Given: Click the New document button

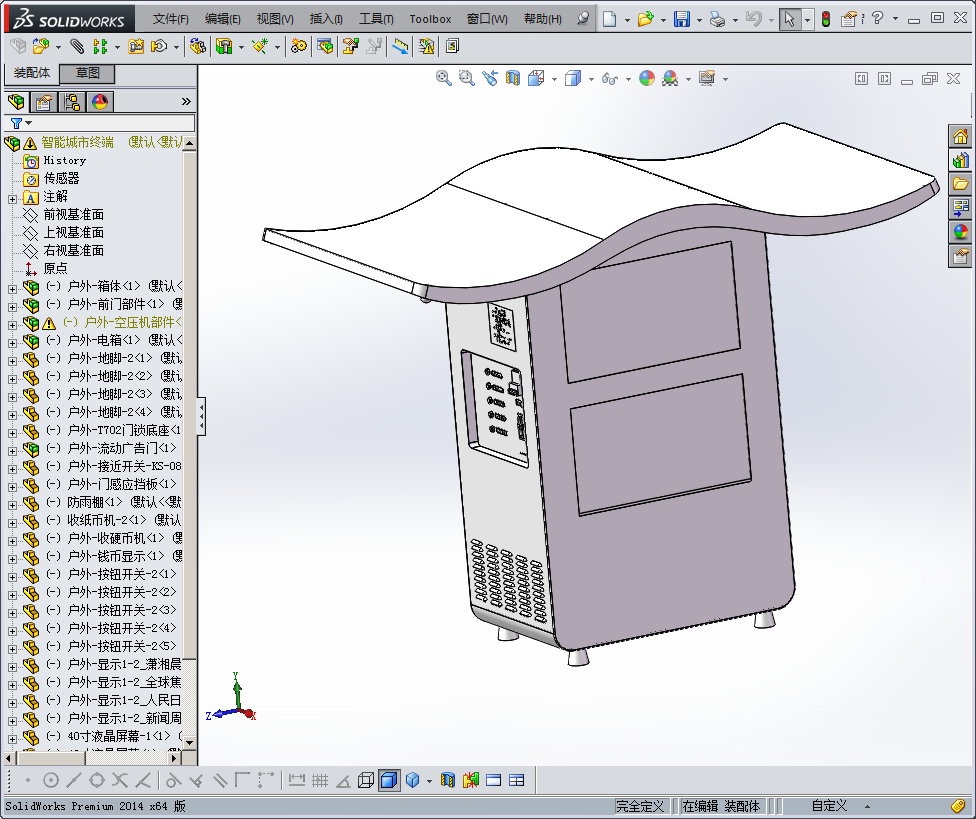Looking at the screenshot, I should [609, 19].
